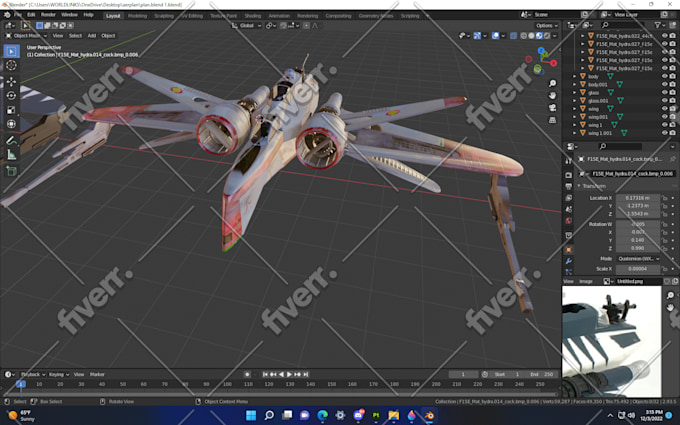
Task: Open the Edit menu
Action: click(31, 15)
